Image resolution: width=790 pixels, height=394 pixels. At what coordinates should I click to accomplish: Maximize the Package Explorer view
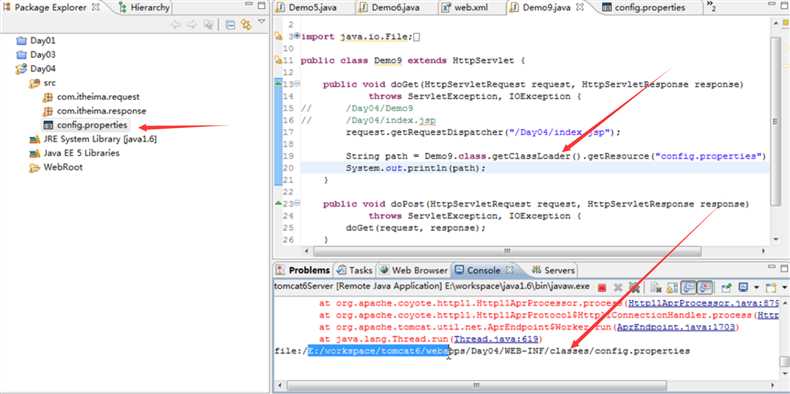click(x=261, y=6)
